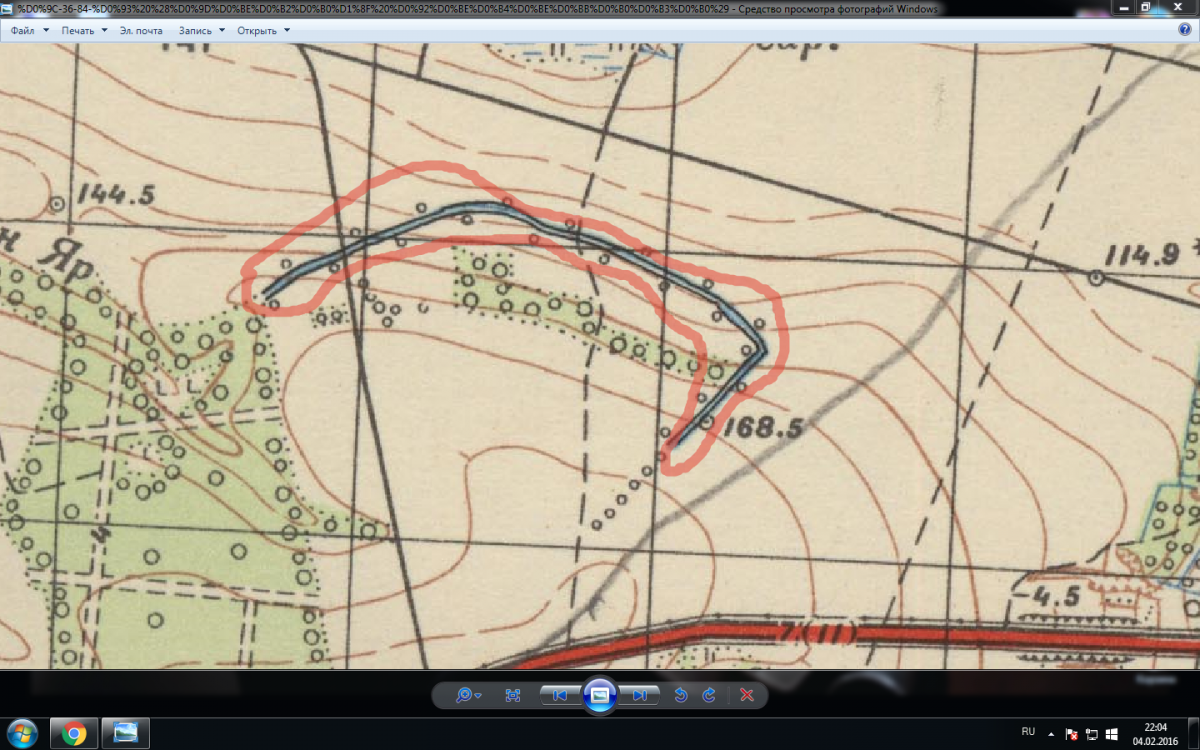Start the slideshow with the center round button
Viewport: 1200px width, 750px height.
pos(599,695)
